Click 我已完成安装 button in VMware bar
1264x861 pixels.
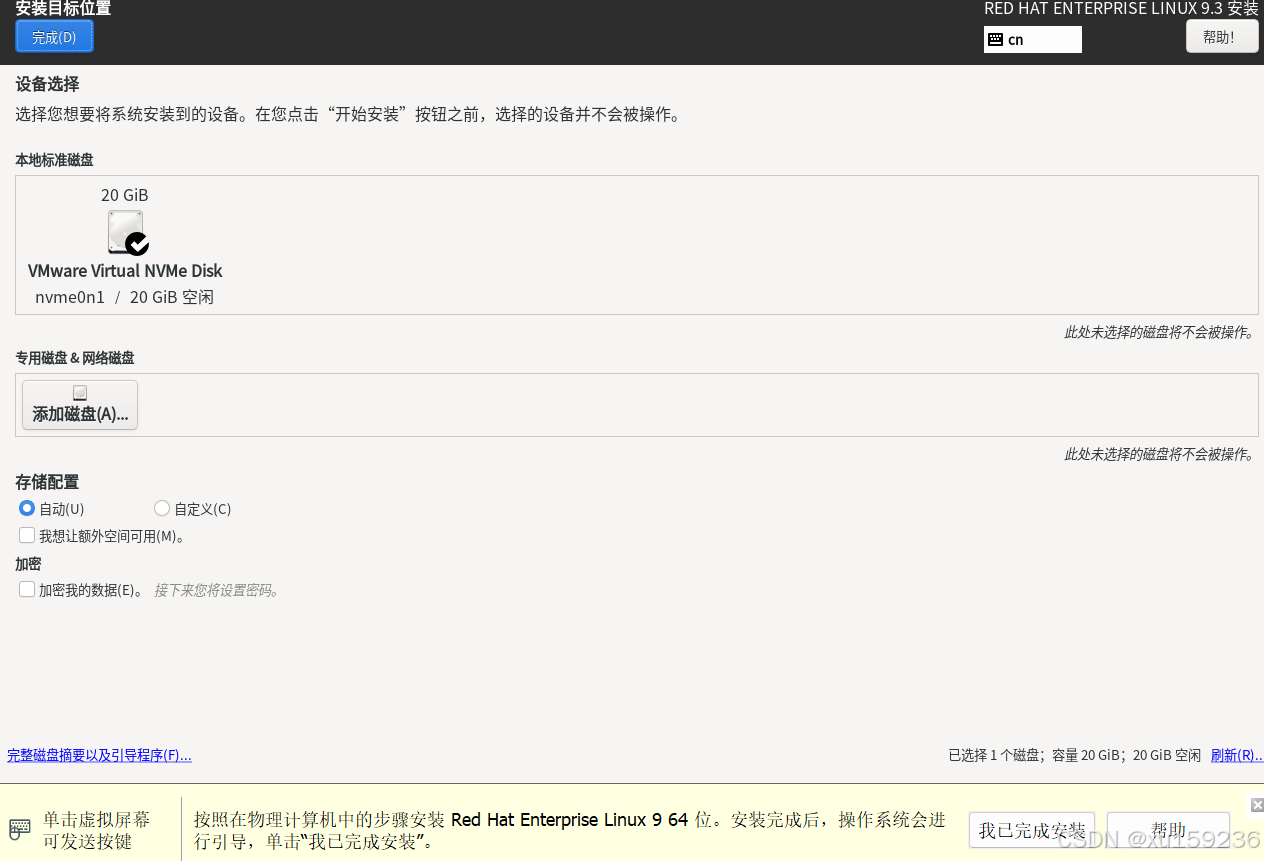coord(1032,831)
